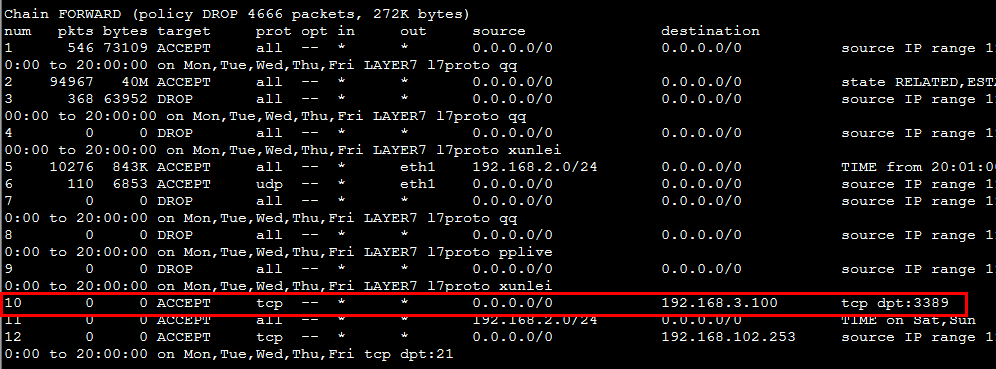The height and width of the screenshot is (369, 996).
Task: Select packet count 10276 in rule 5
Action: click(71, 167)
